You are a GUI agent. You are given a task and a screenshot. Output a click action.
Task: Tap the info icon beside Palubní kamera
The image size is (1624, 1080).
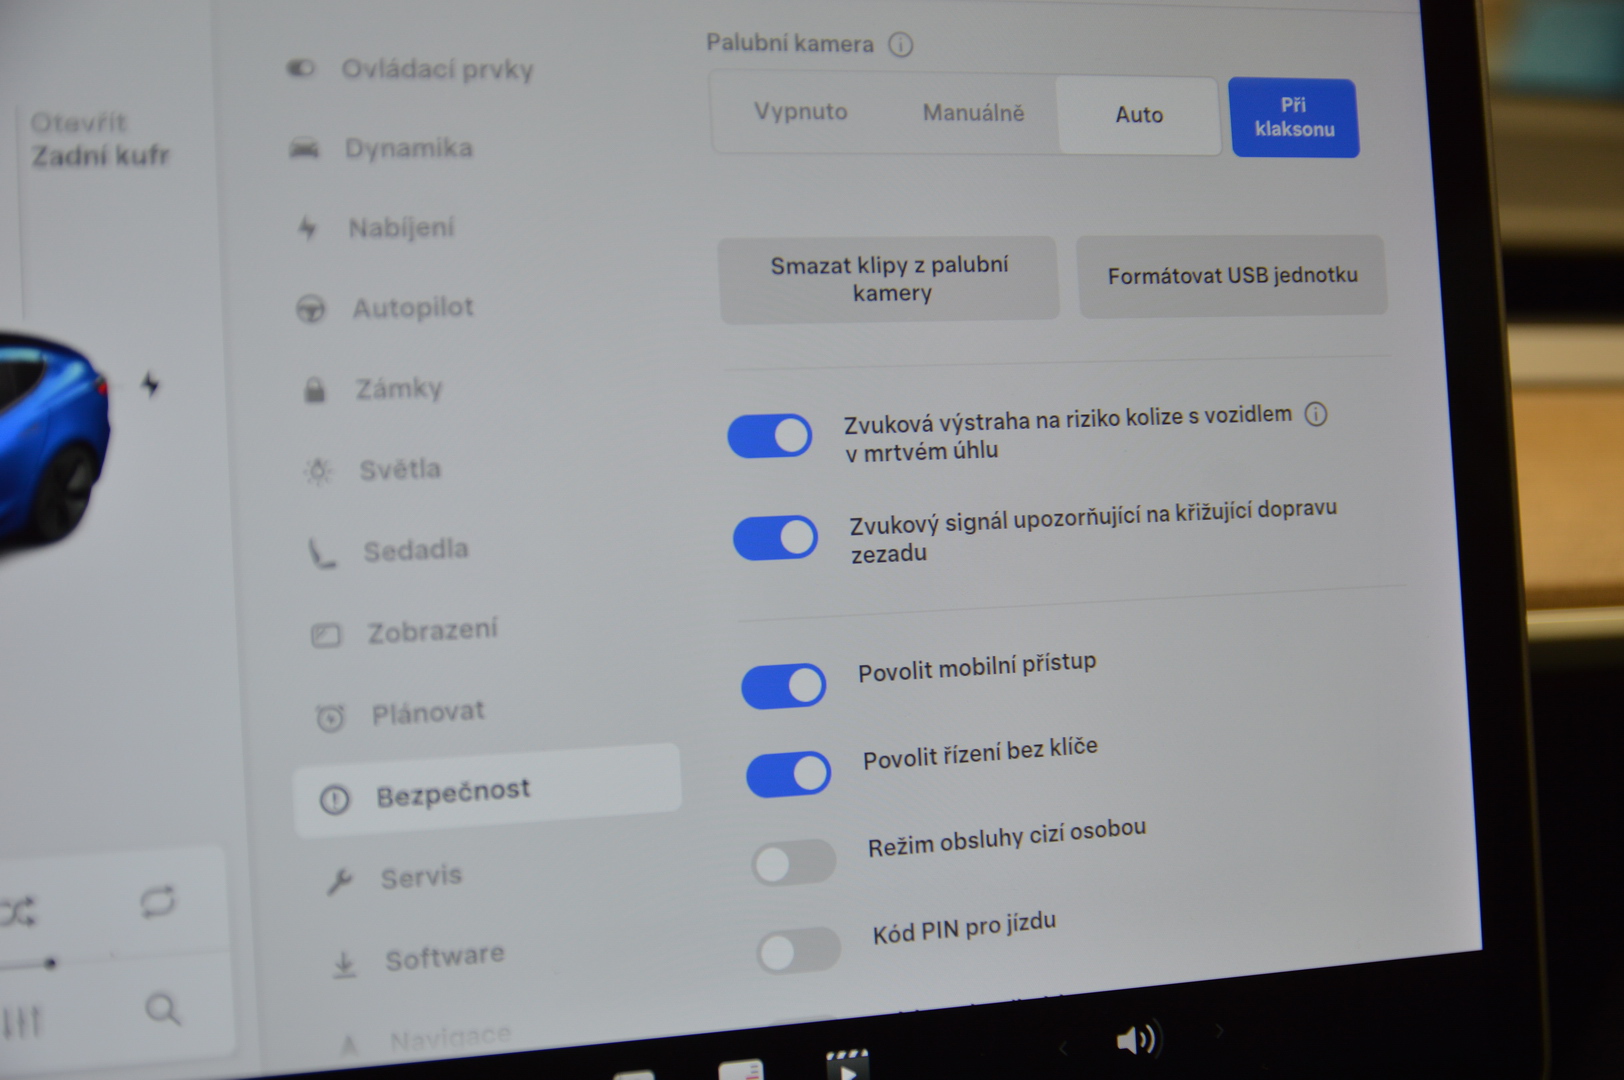(x=900, y=45)
